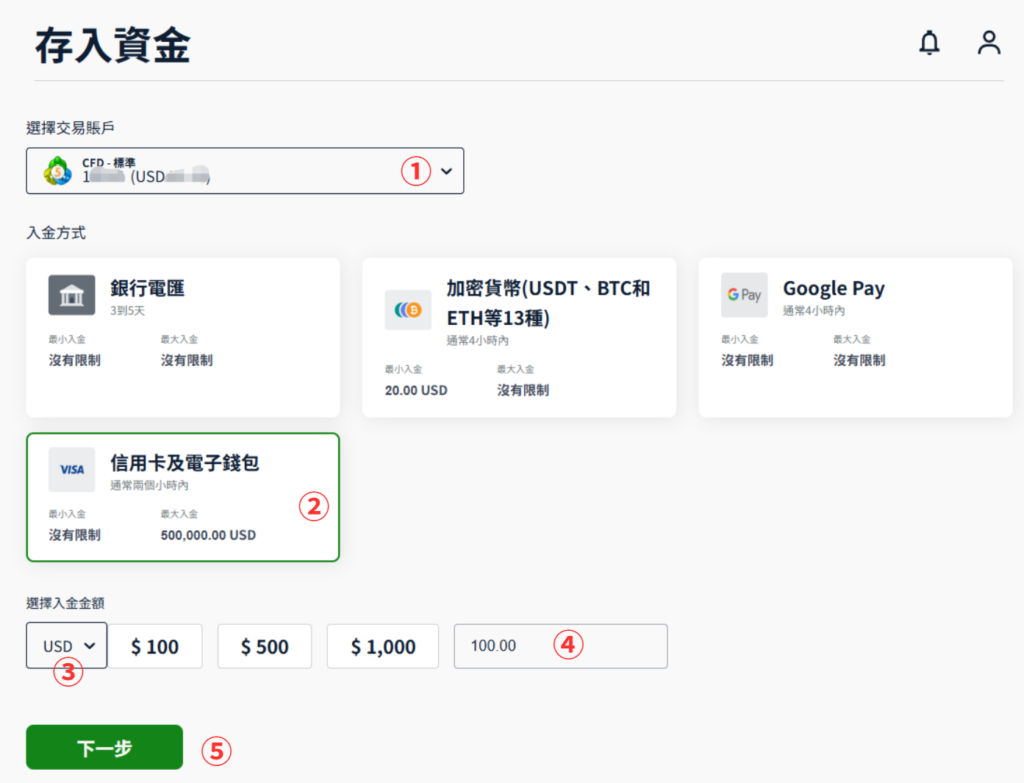Click the G Pay logo on the Google Pay card
Image resolution: width=1024 pixels, height=783 pixels.
pyautogui.click(x=744, y=295)
